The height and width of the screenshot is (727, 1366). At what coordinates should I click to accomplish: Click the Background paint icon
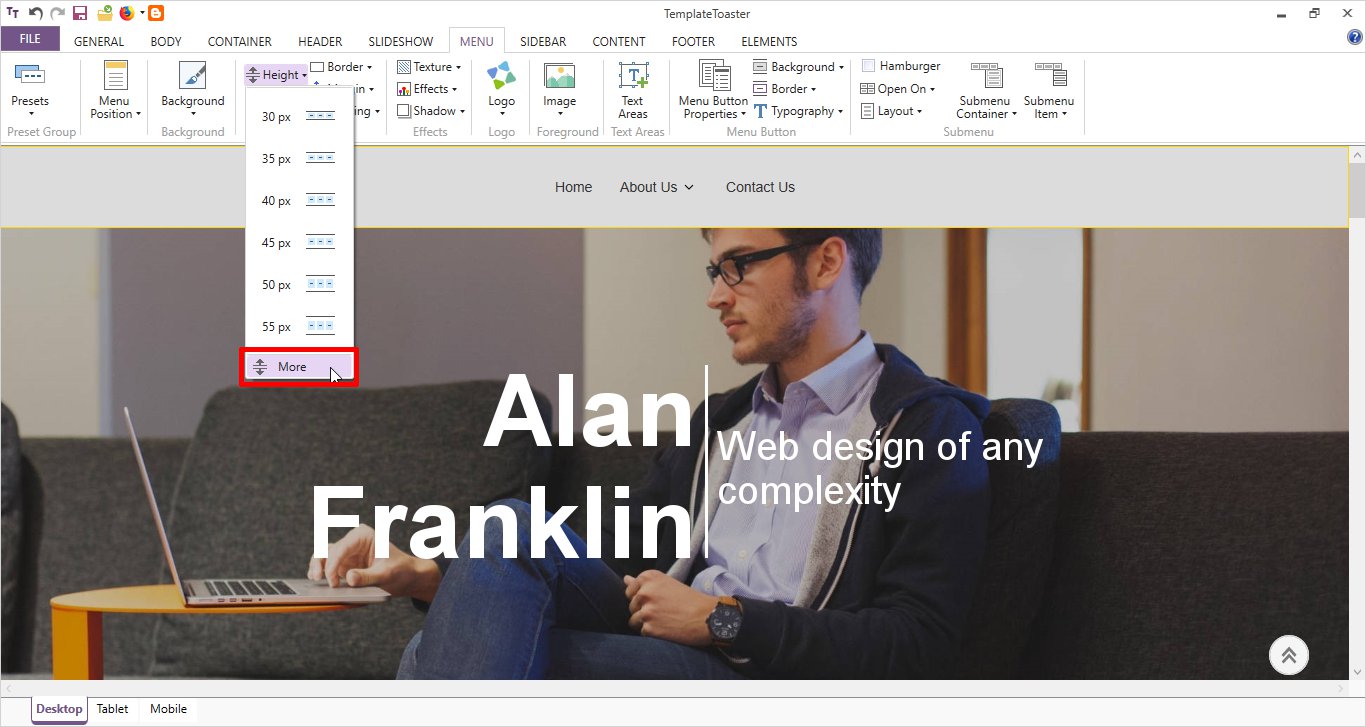tap(192, 77)
